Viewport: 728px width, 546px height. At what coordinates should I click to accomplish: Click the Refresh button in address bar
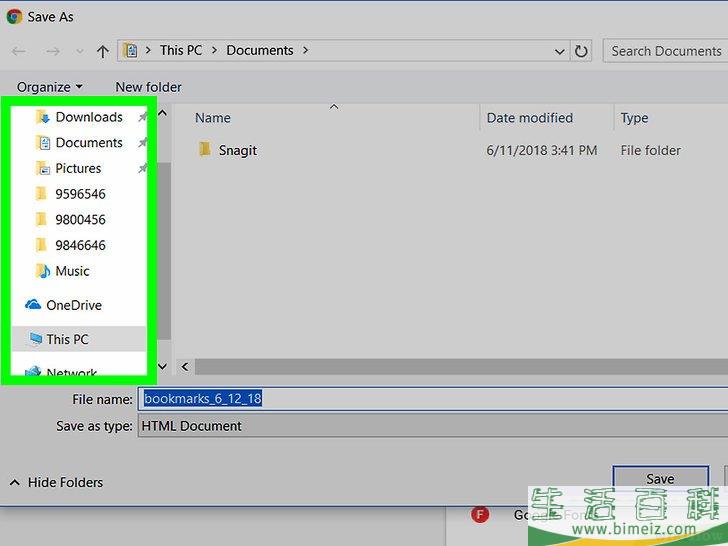583,50
